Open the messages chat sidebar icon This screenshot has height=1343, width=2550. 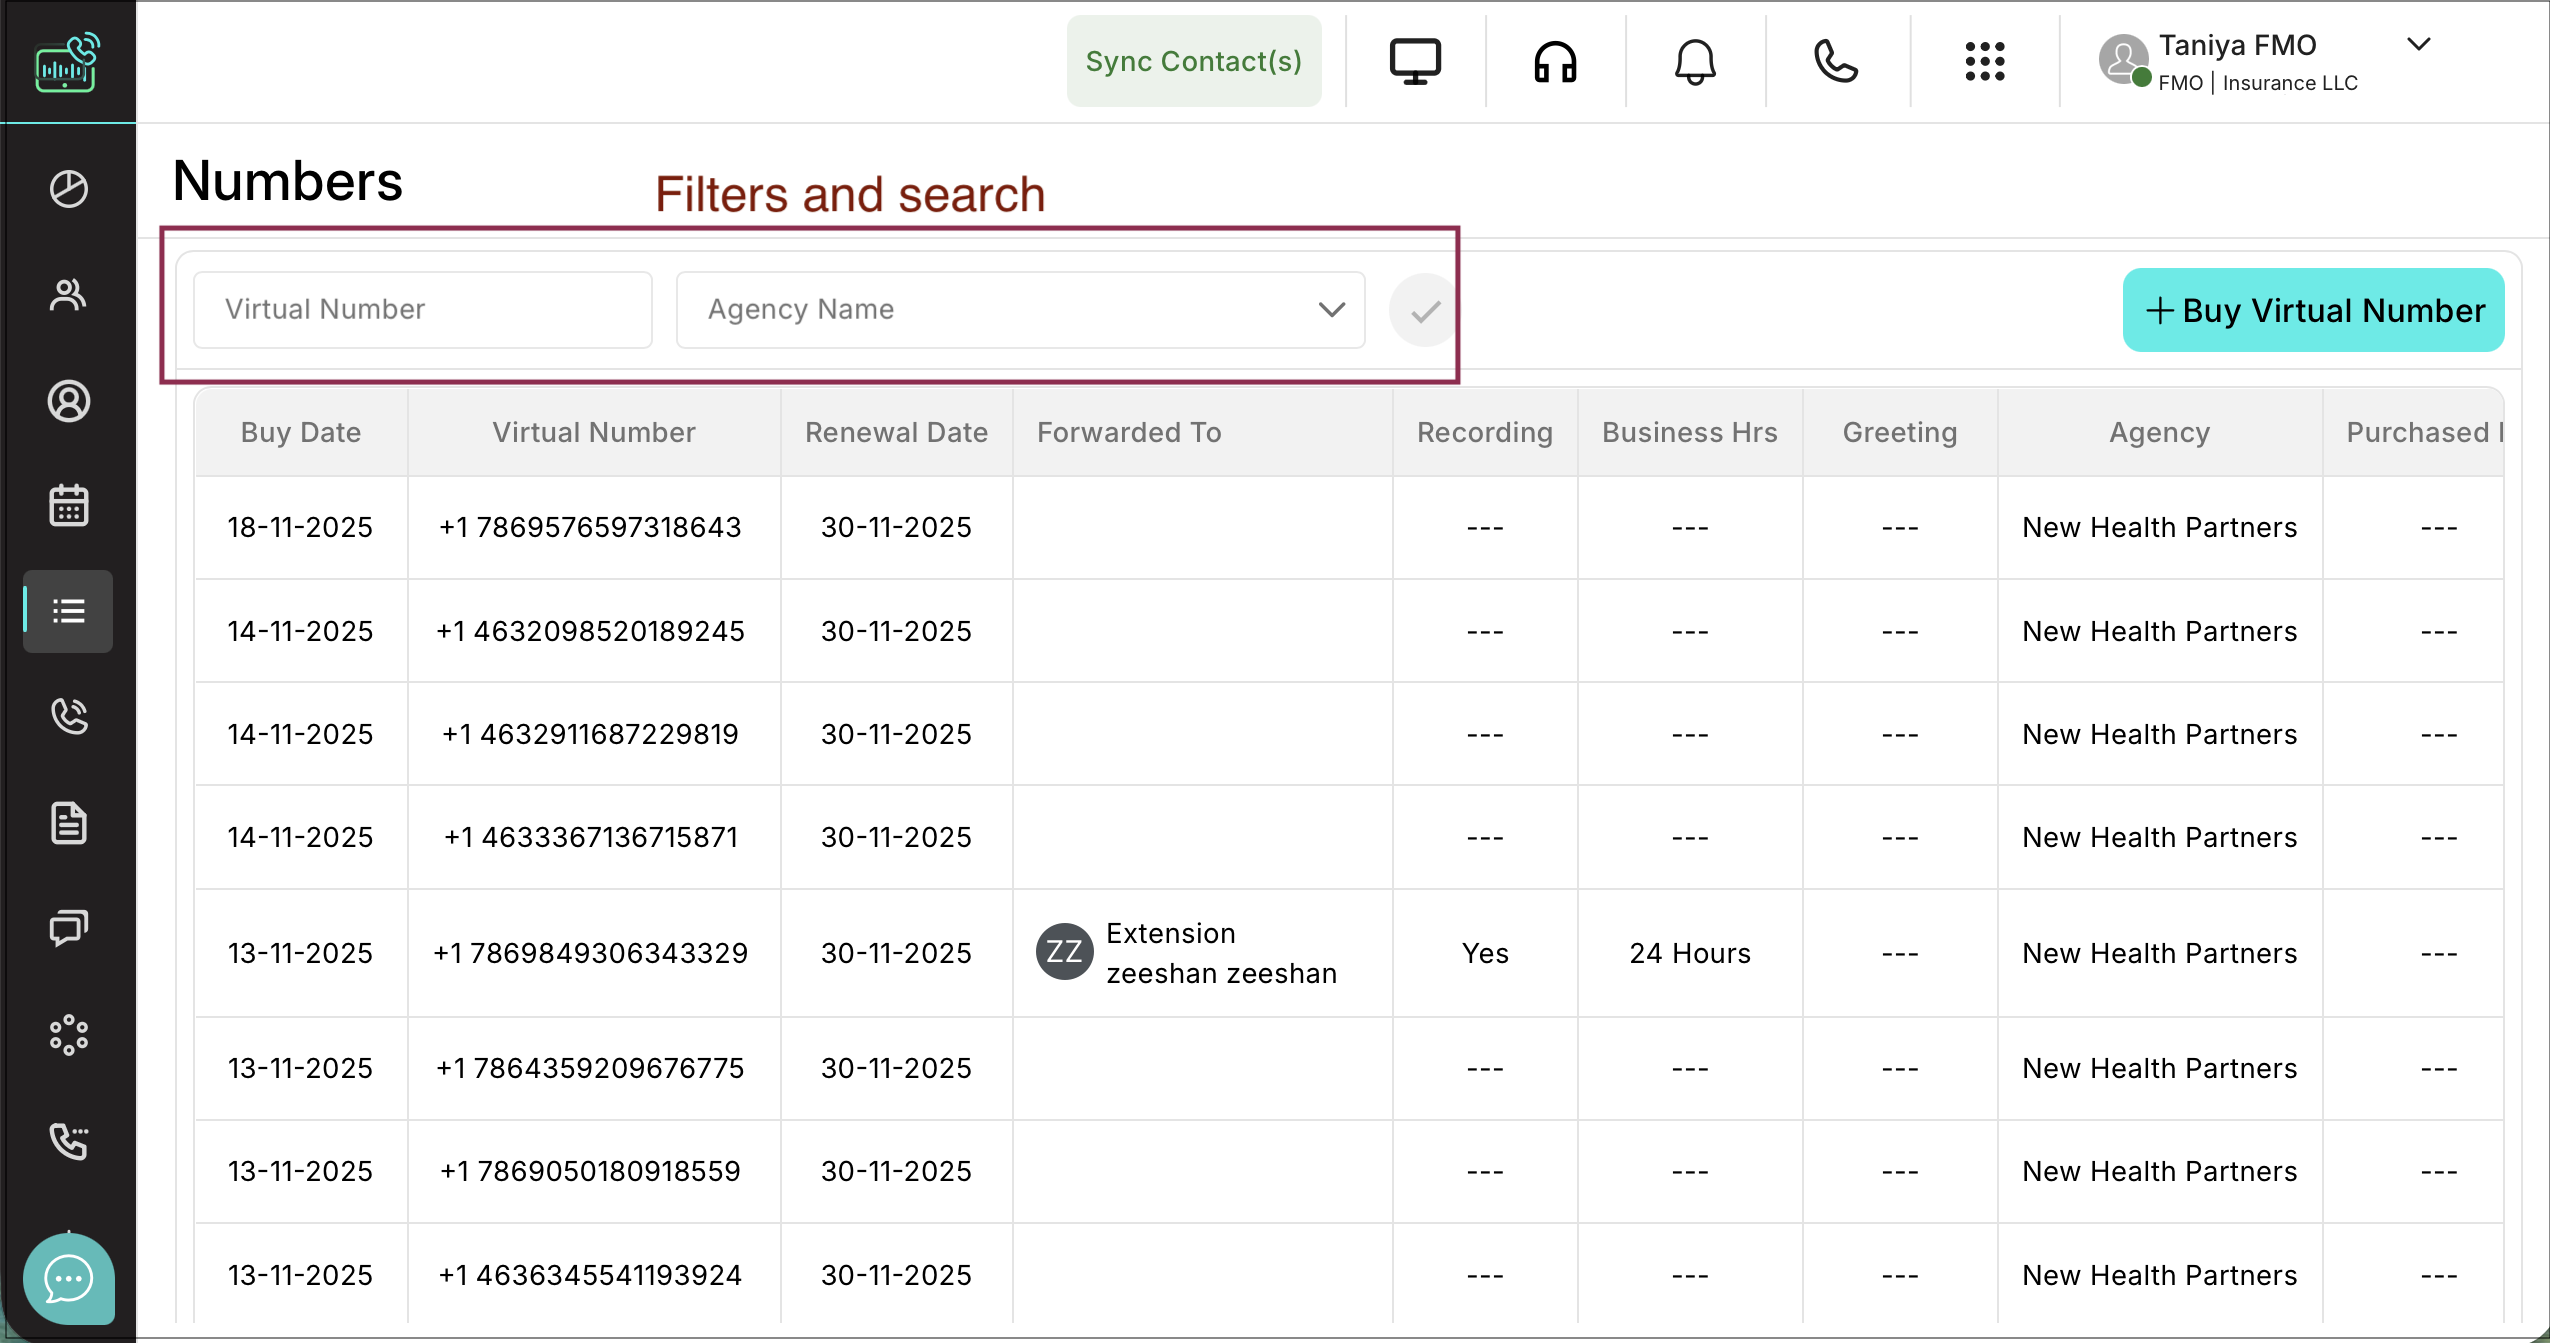pos(68,928)
